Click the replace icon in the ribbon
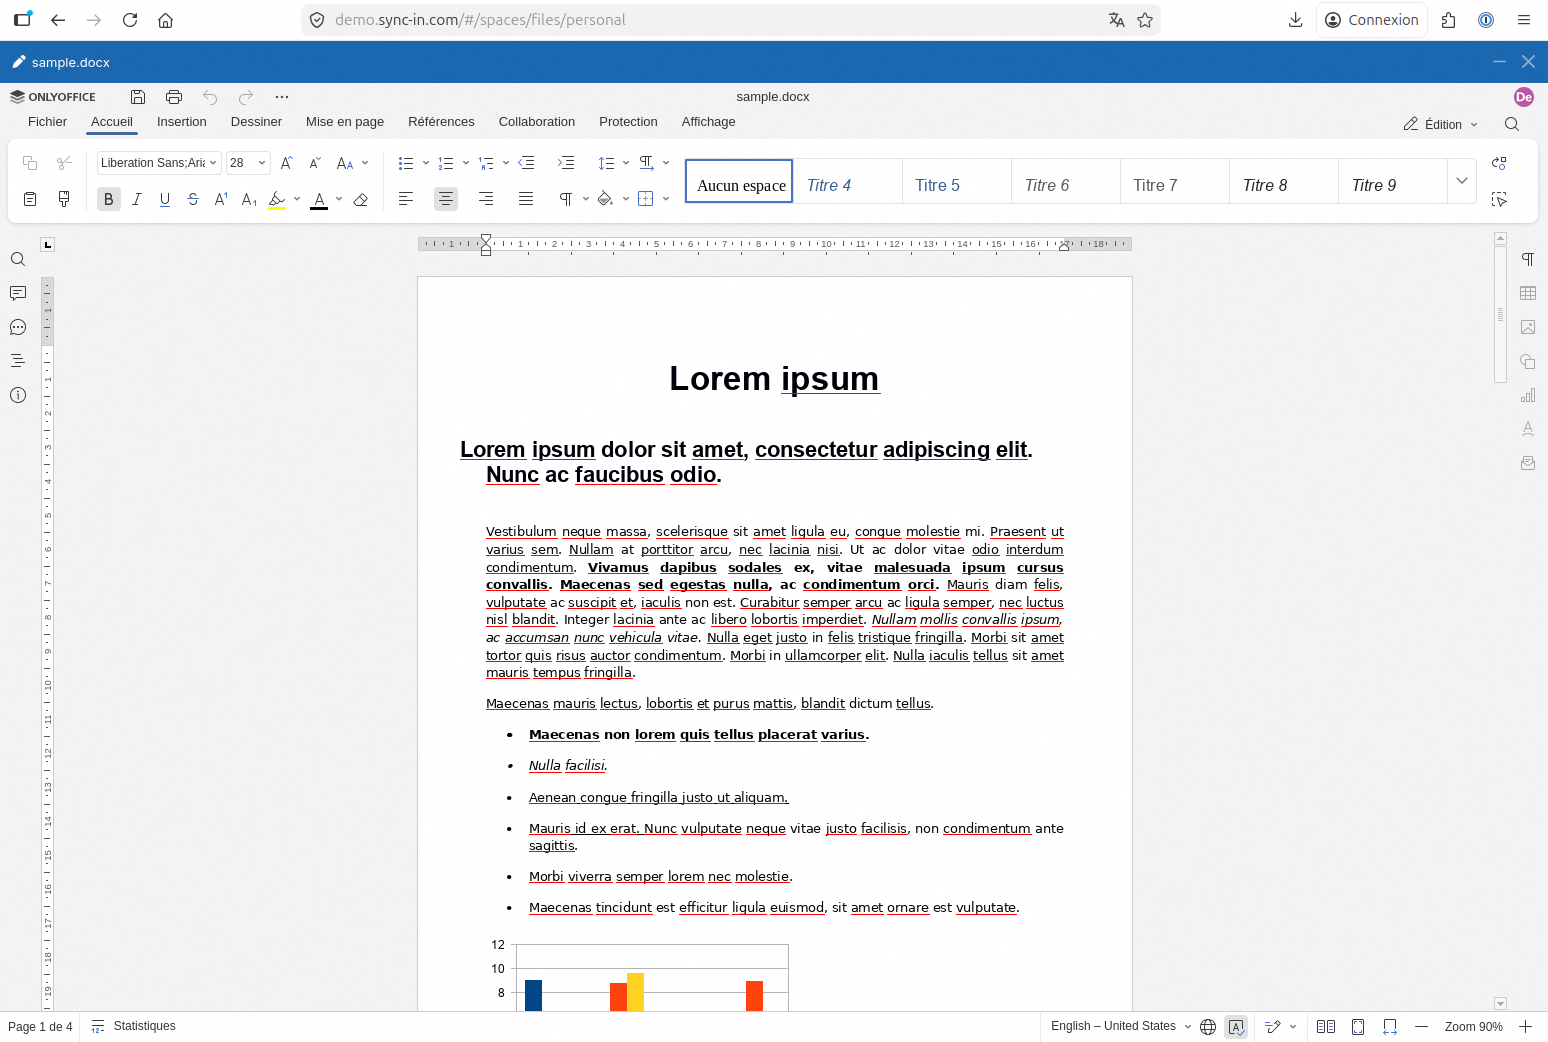The image size is (1548, 1042). [1499, 163]
